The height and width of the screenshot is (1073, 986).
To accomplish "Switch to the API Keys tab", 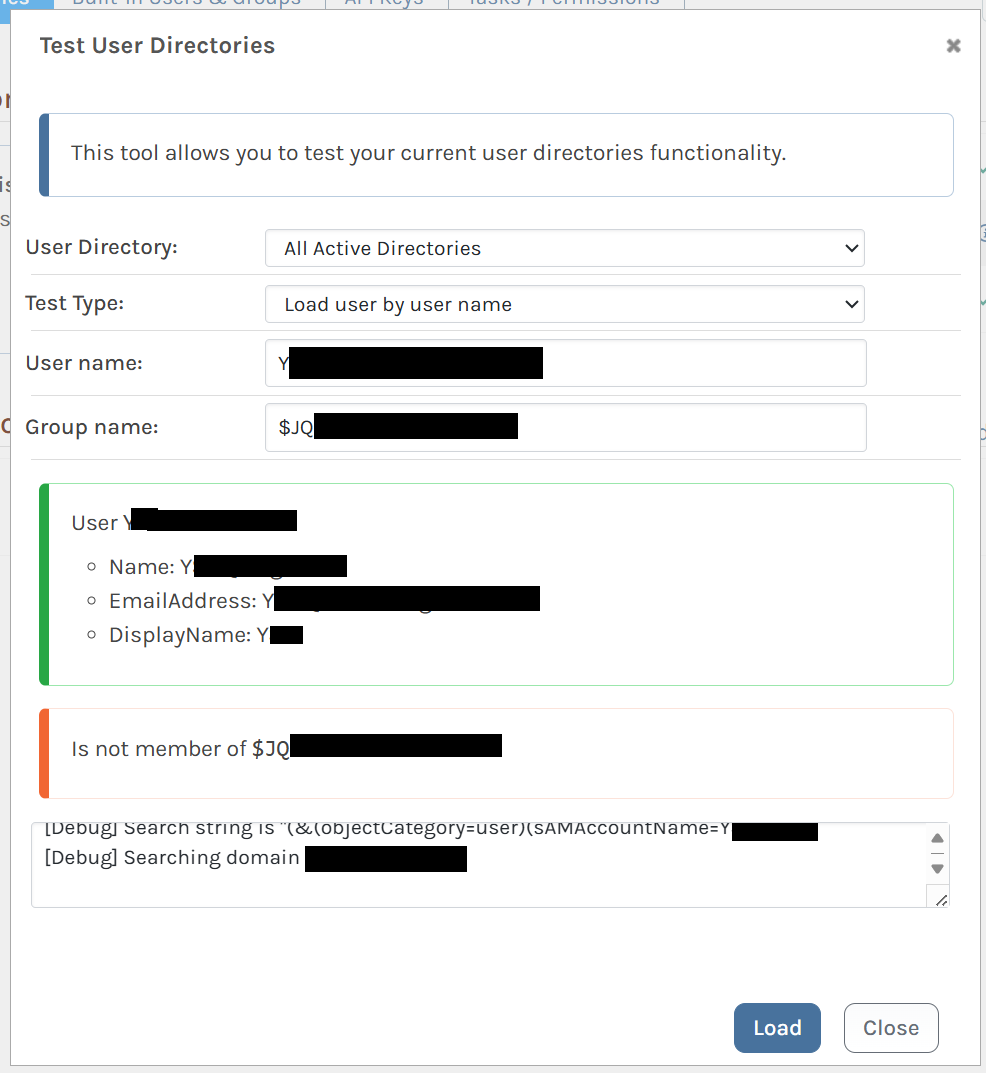I will 386,3.
